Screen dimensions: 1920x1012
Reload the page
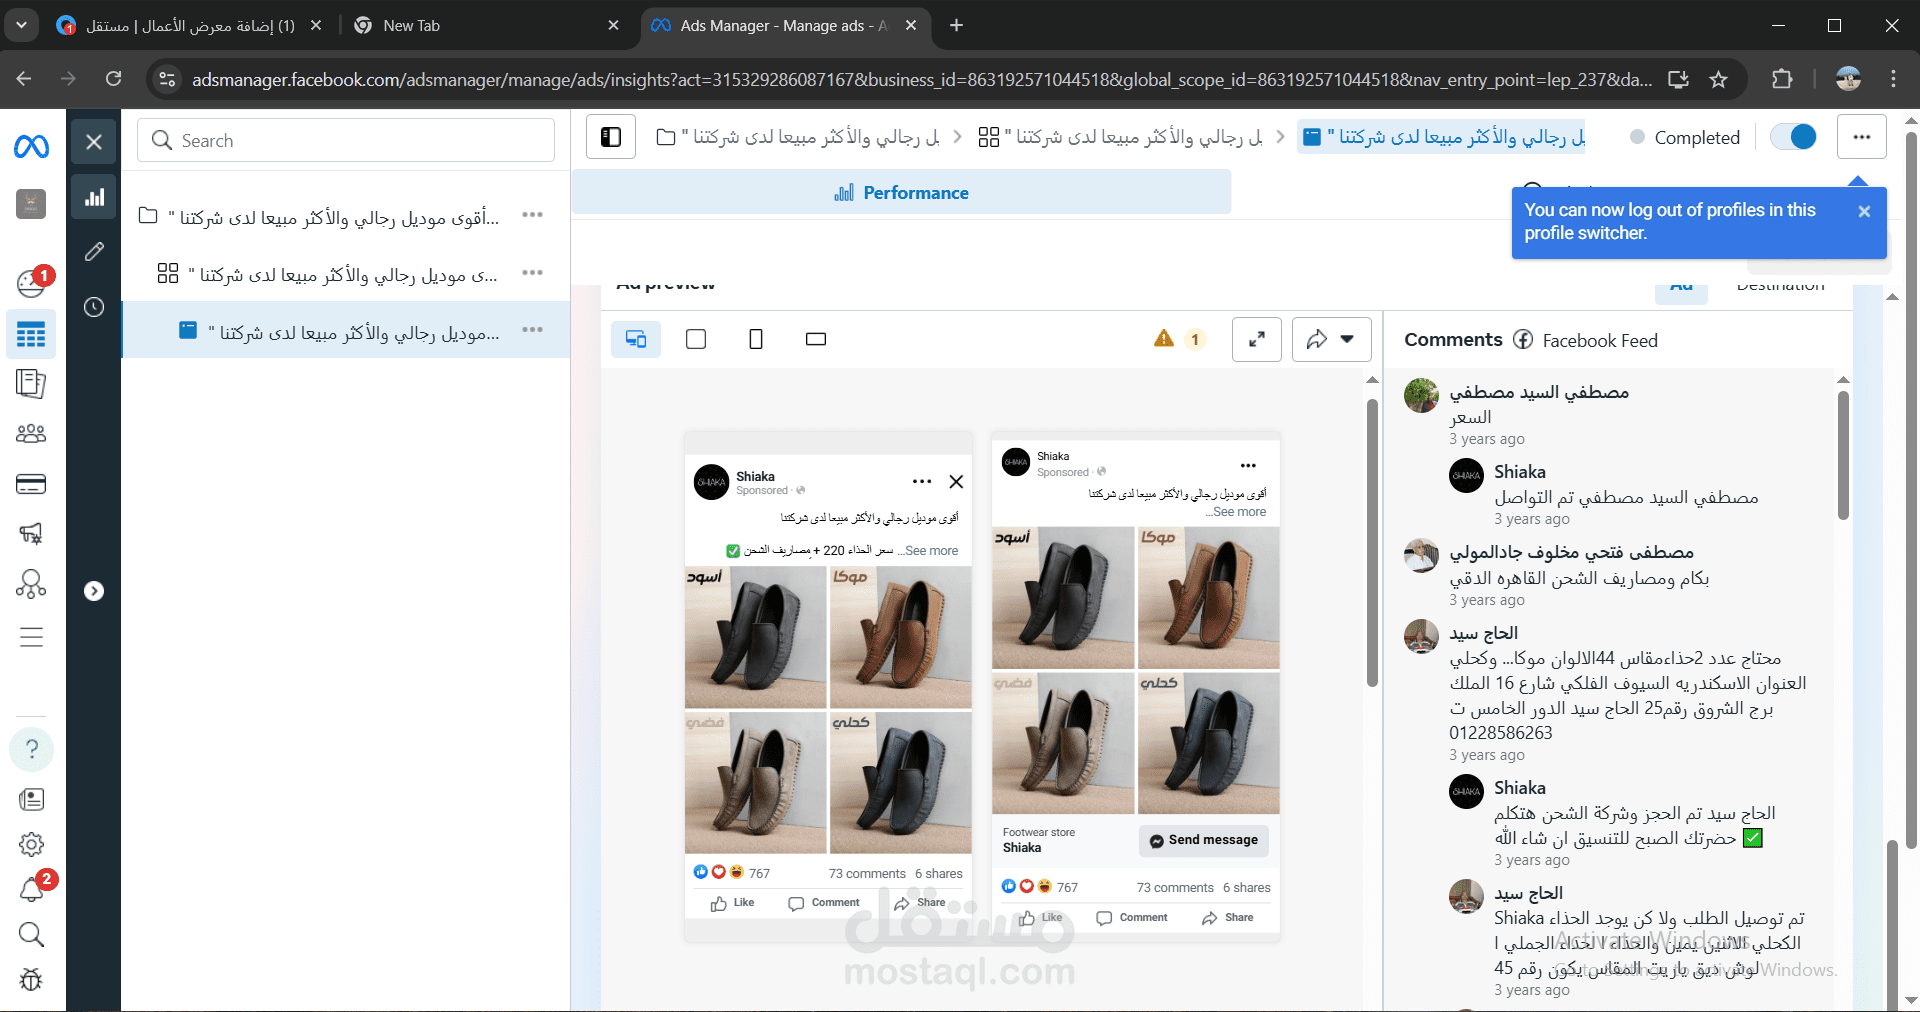[113, 79]
